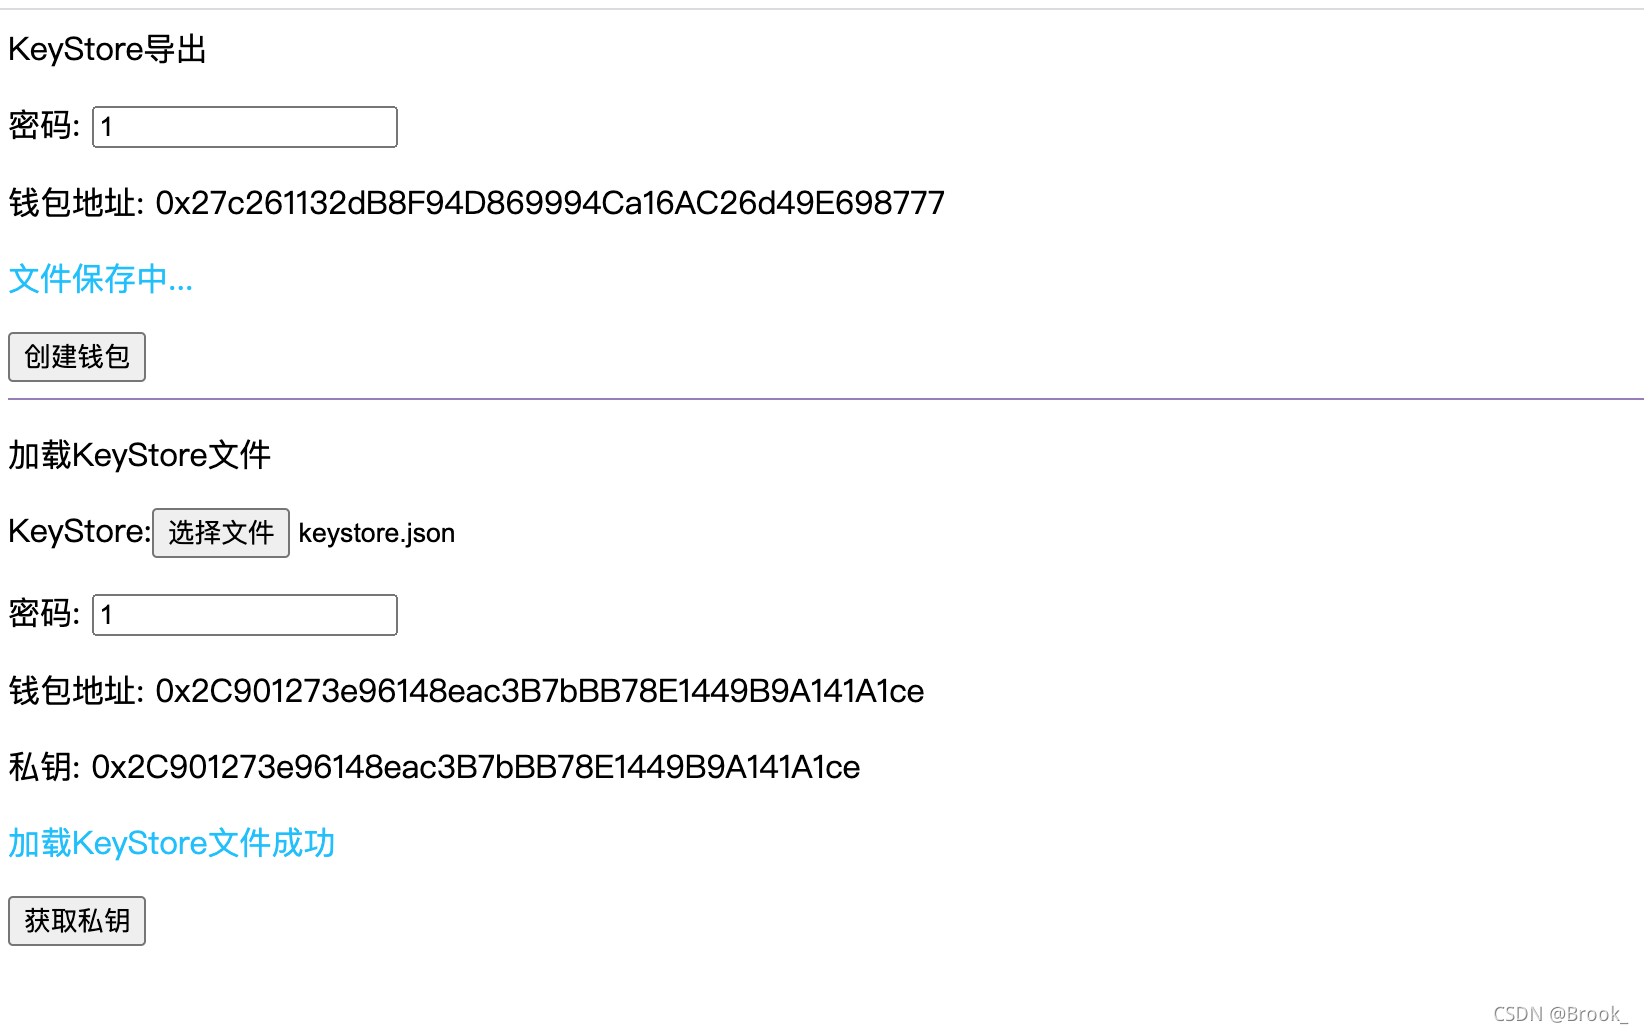
Task: Click the value 1 in top password box
Action: (x=108, y=127)
